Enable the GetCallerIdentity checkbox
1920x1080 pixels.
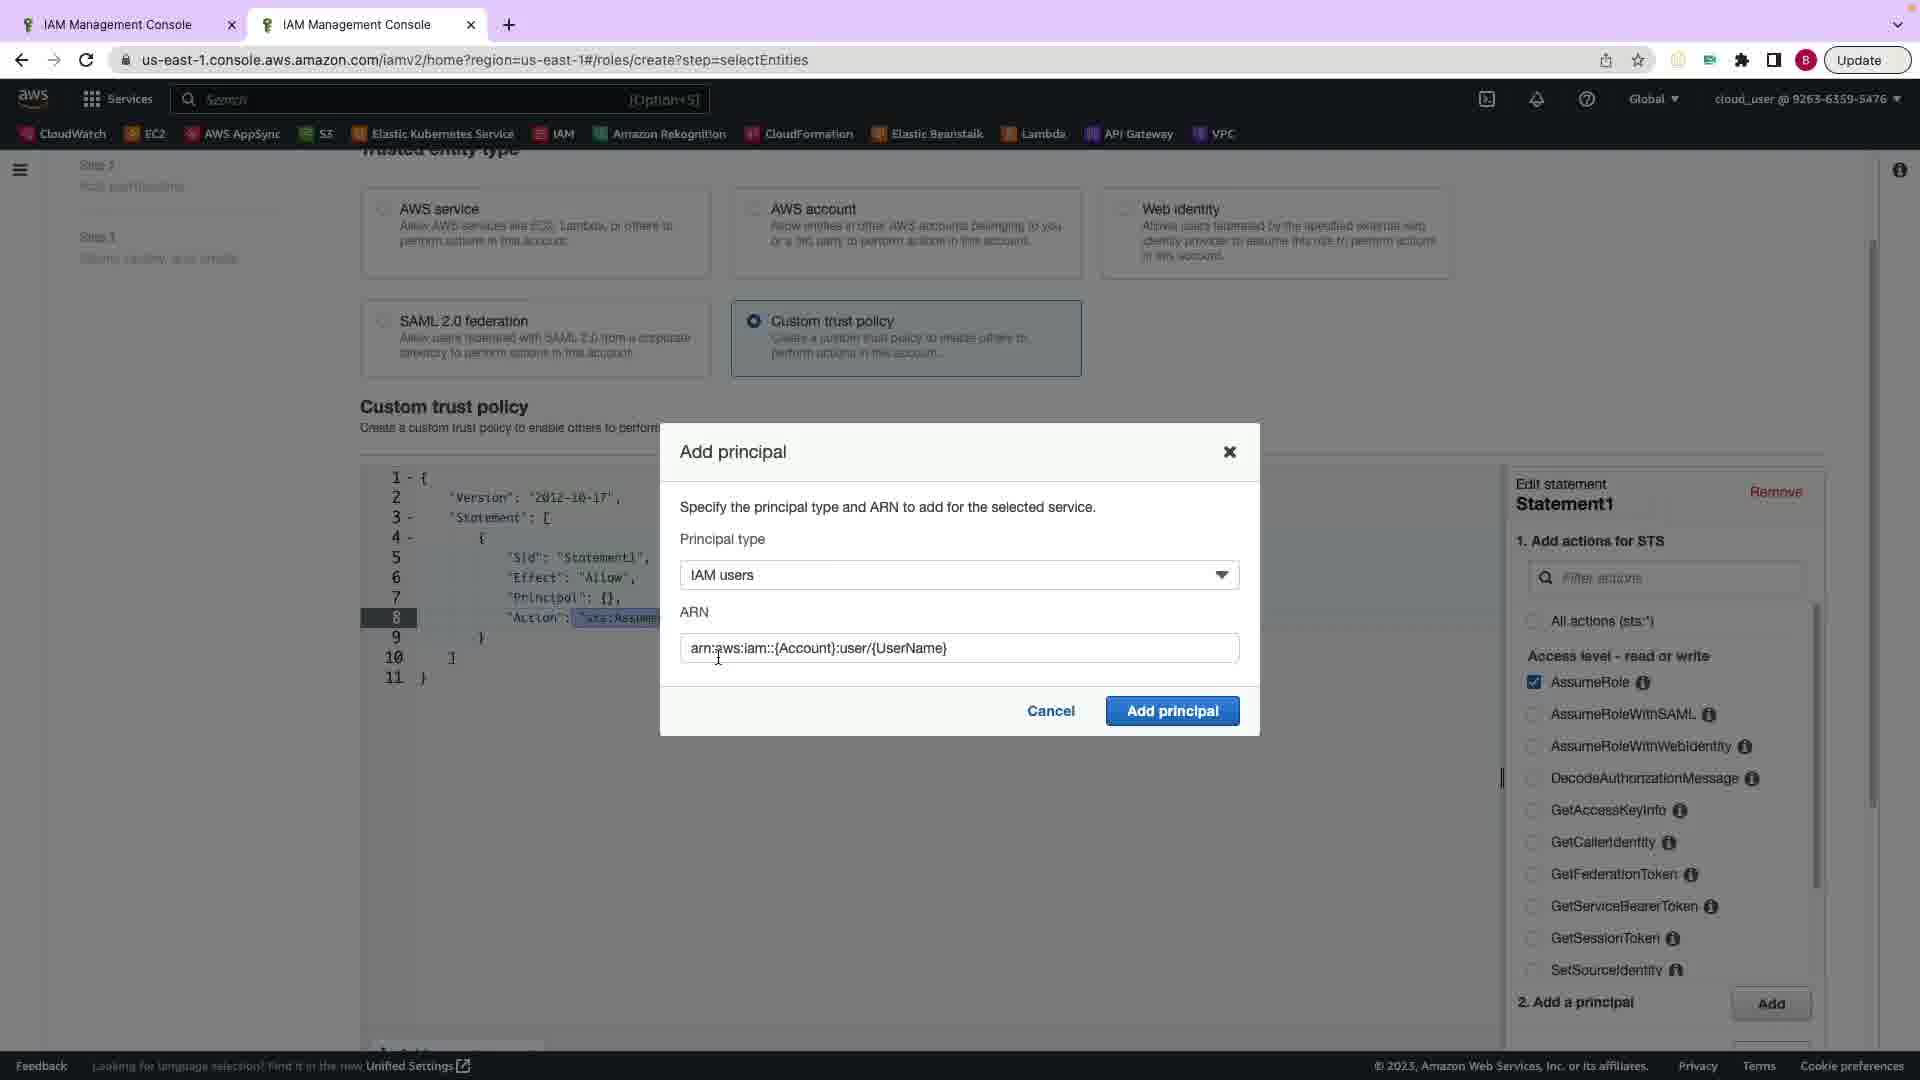(1533, 843)
